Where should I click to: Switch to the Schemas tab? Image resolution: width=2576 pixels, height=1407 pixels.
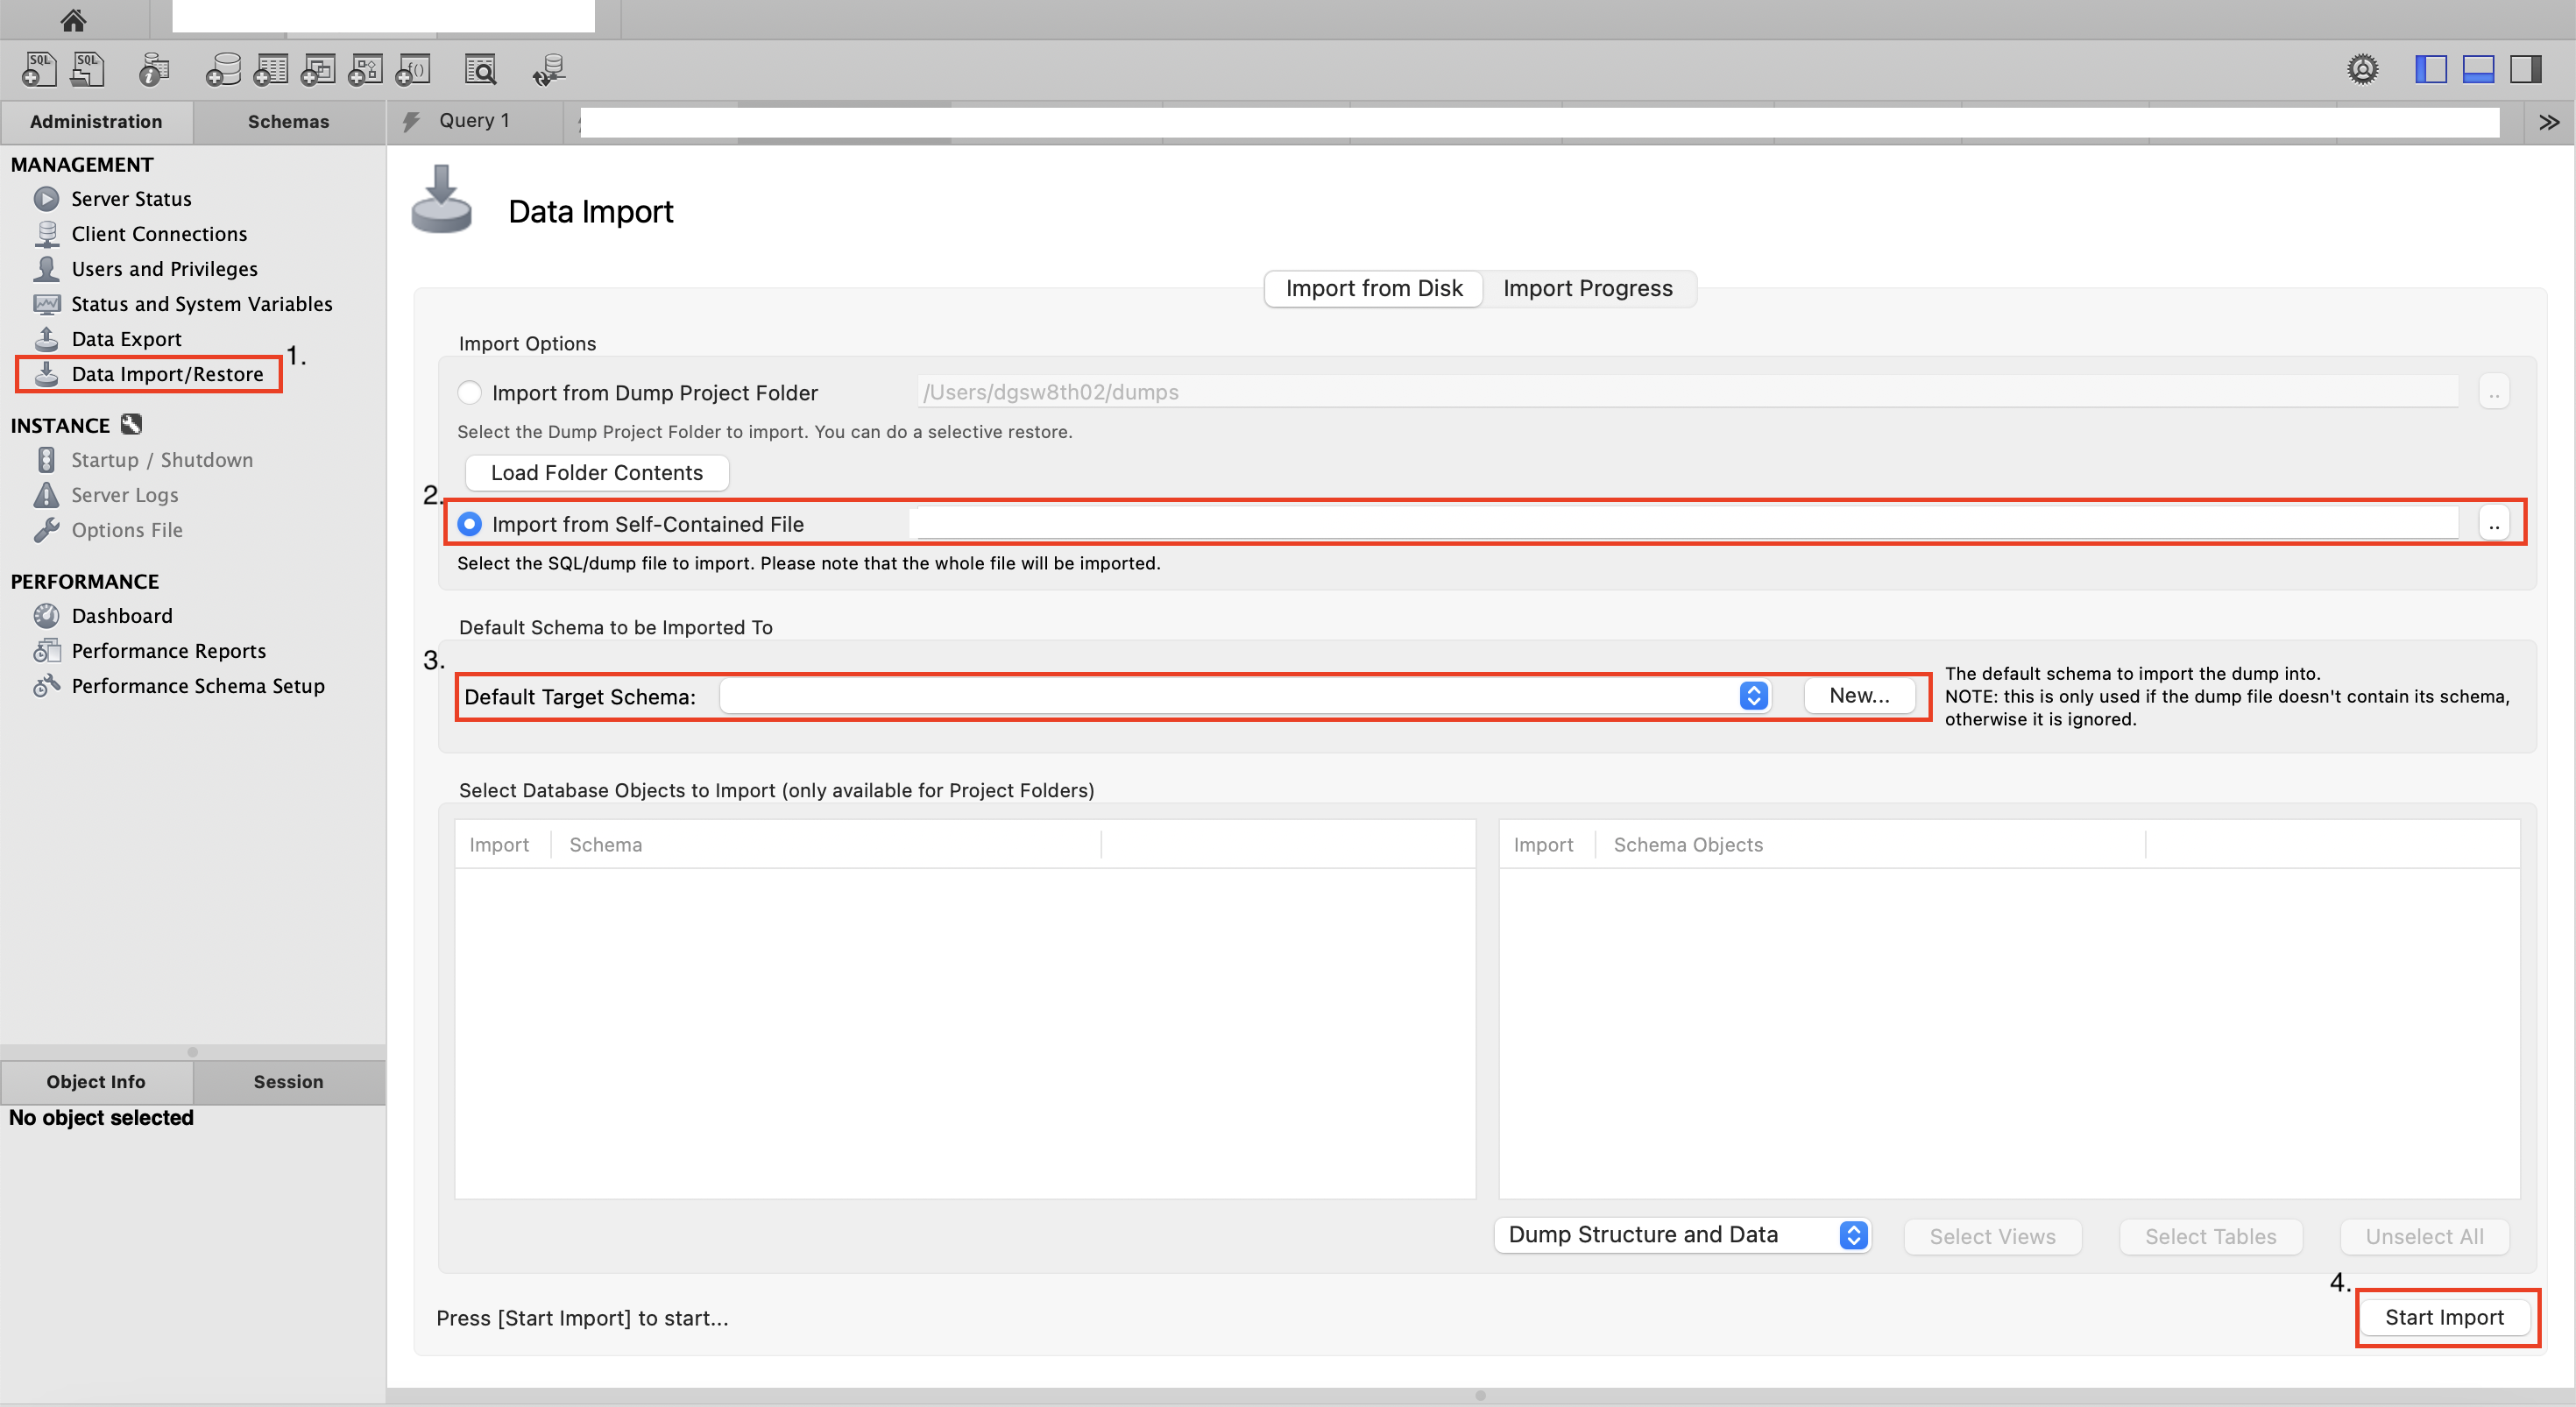coord(288,121)
